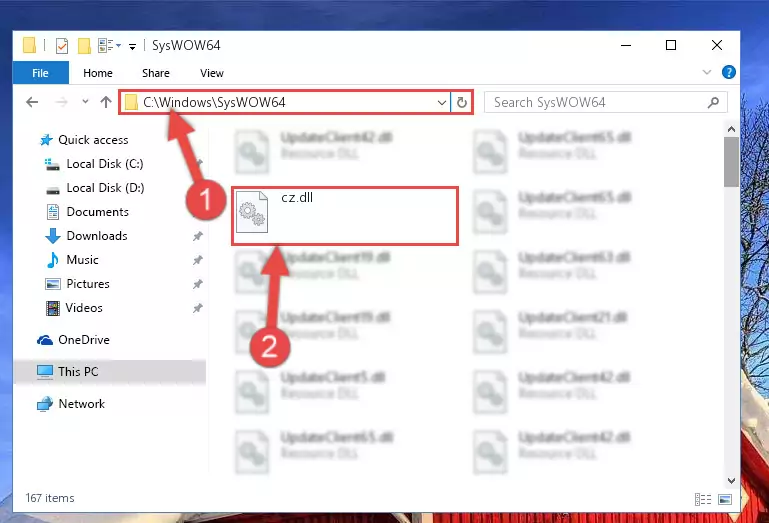Open the Customize Quick Access Toolbar dropdown
The width and height of the screenshot is (769, 523).
(x=132, y=47)
